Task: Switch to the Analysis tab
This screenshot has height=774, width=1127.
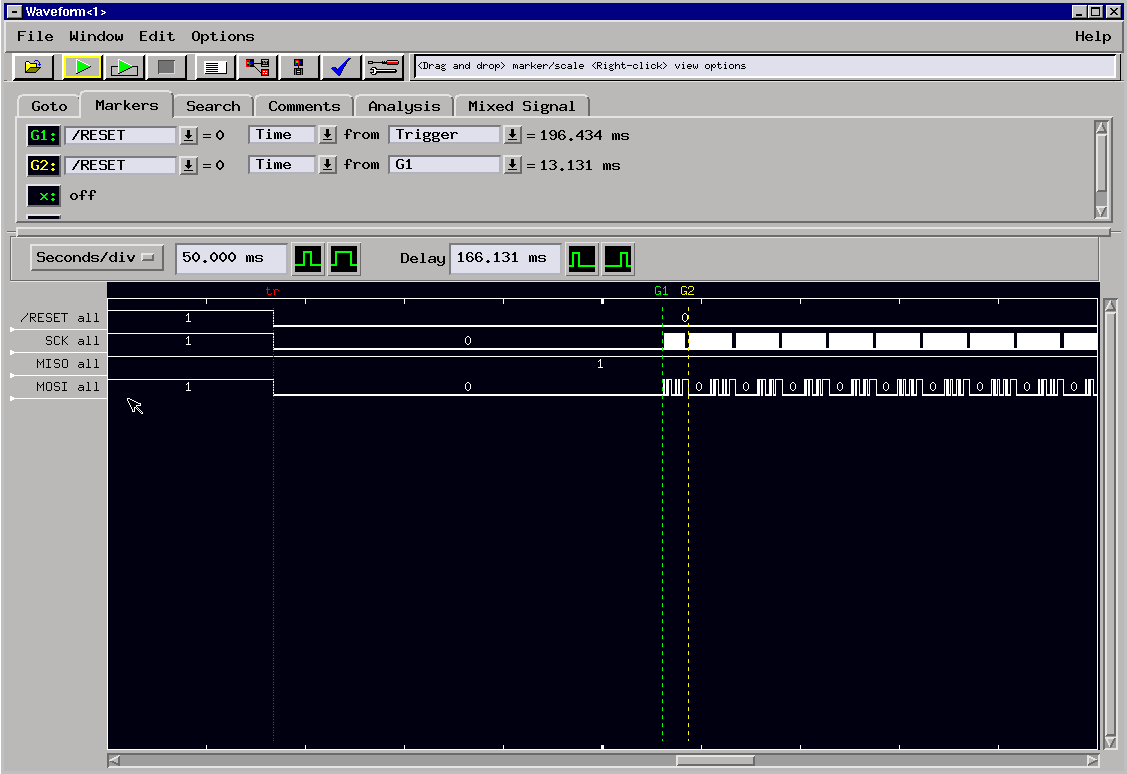Action: click(x=404, y=106)
